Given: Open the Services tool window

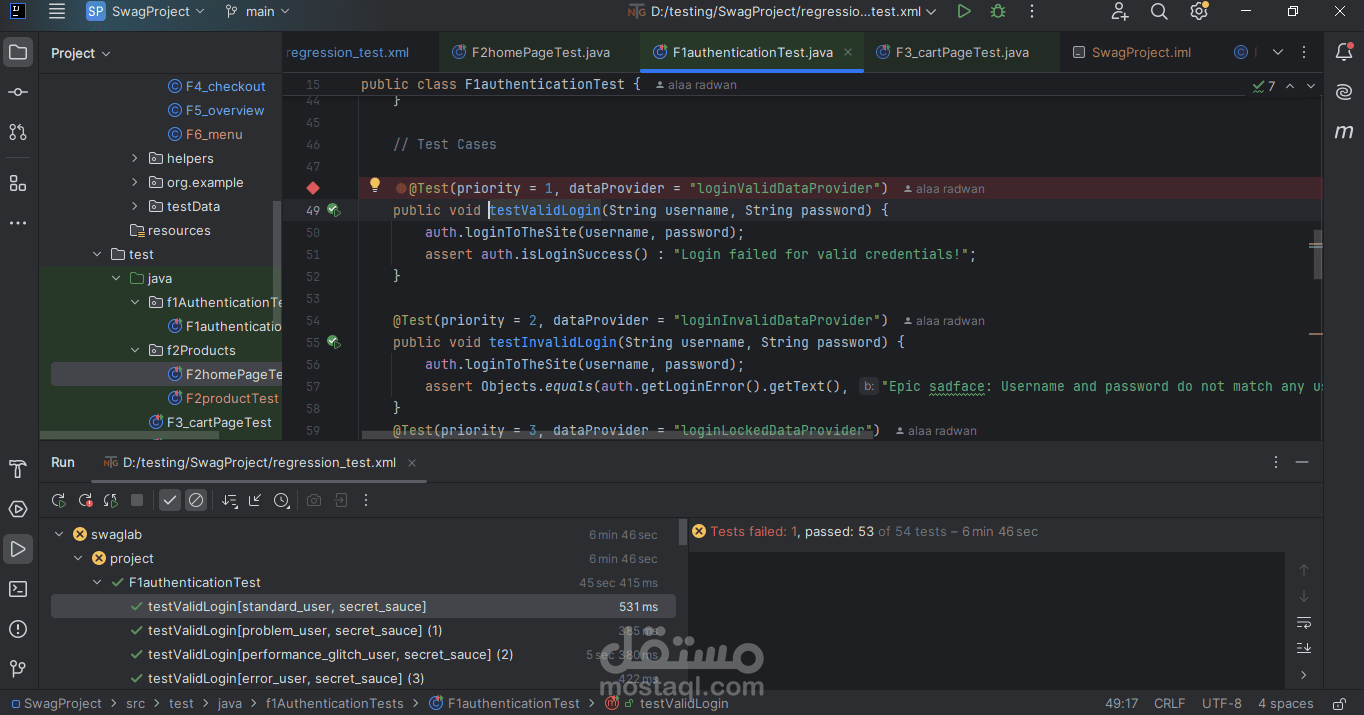Looking at the screenshot, I should coord(18,509).
